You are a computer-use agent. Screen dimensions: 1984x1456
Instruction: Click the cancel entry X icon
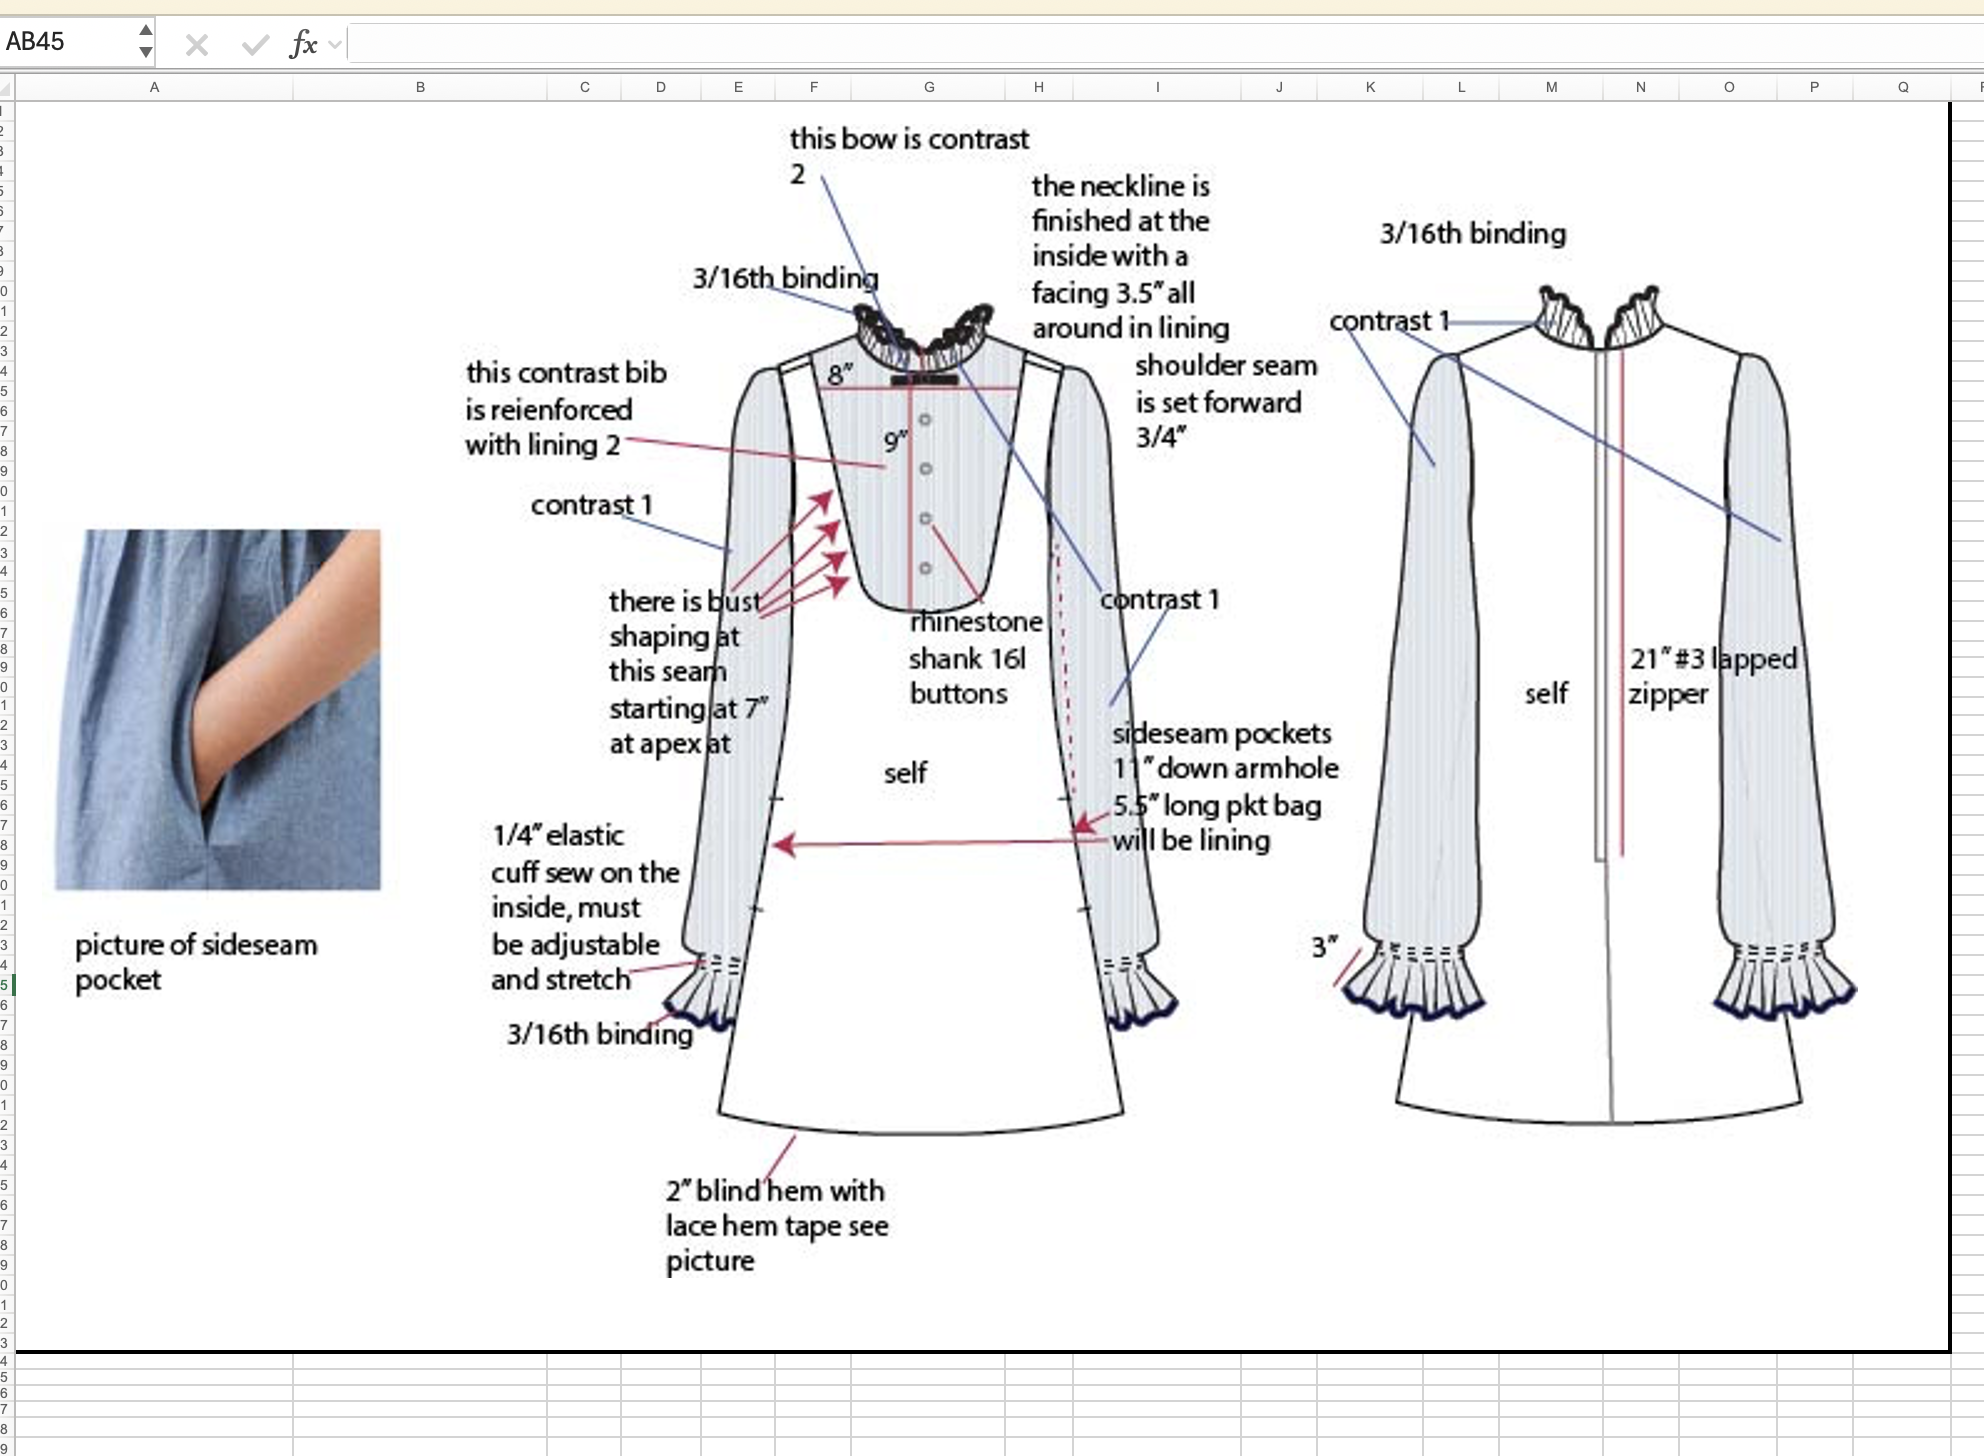[x=197, y=45]
